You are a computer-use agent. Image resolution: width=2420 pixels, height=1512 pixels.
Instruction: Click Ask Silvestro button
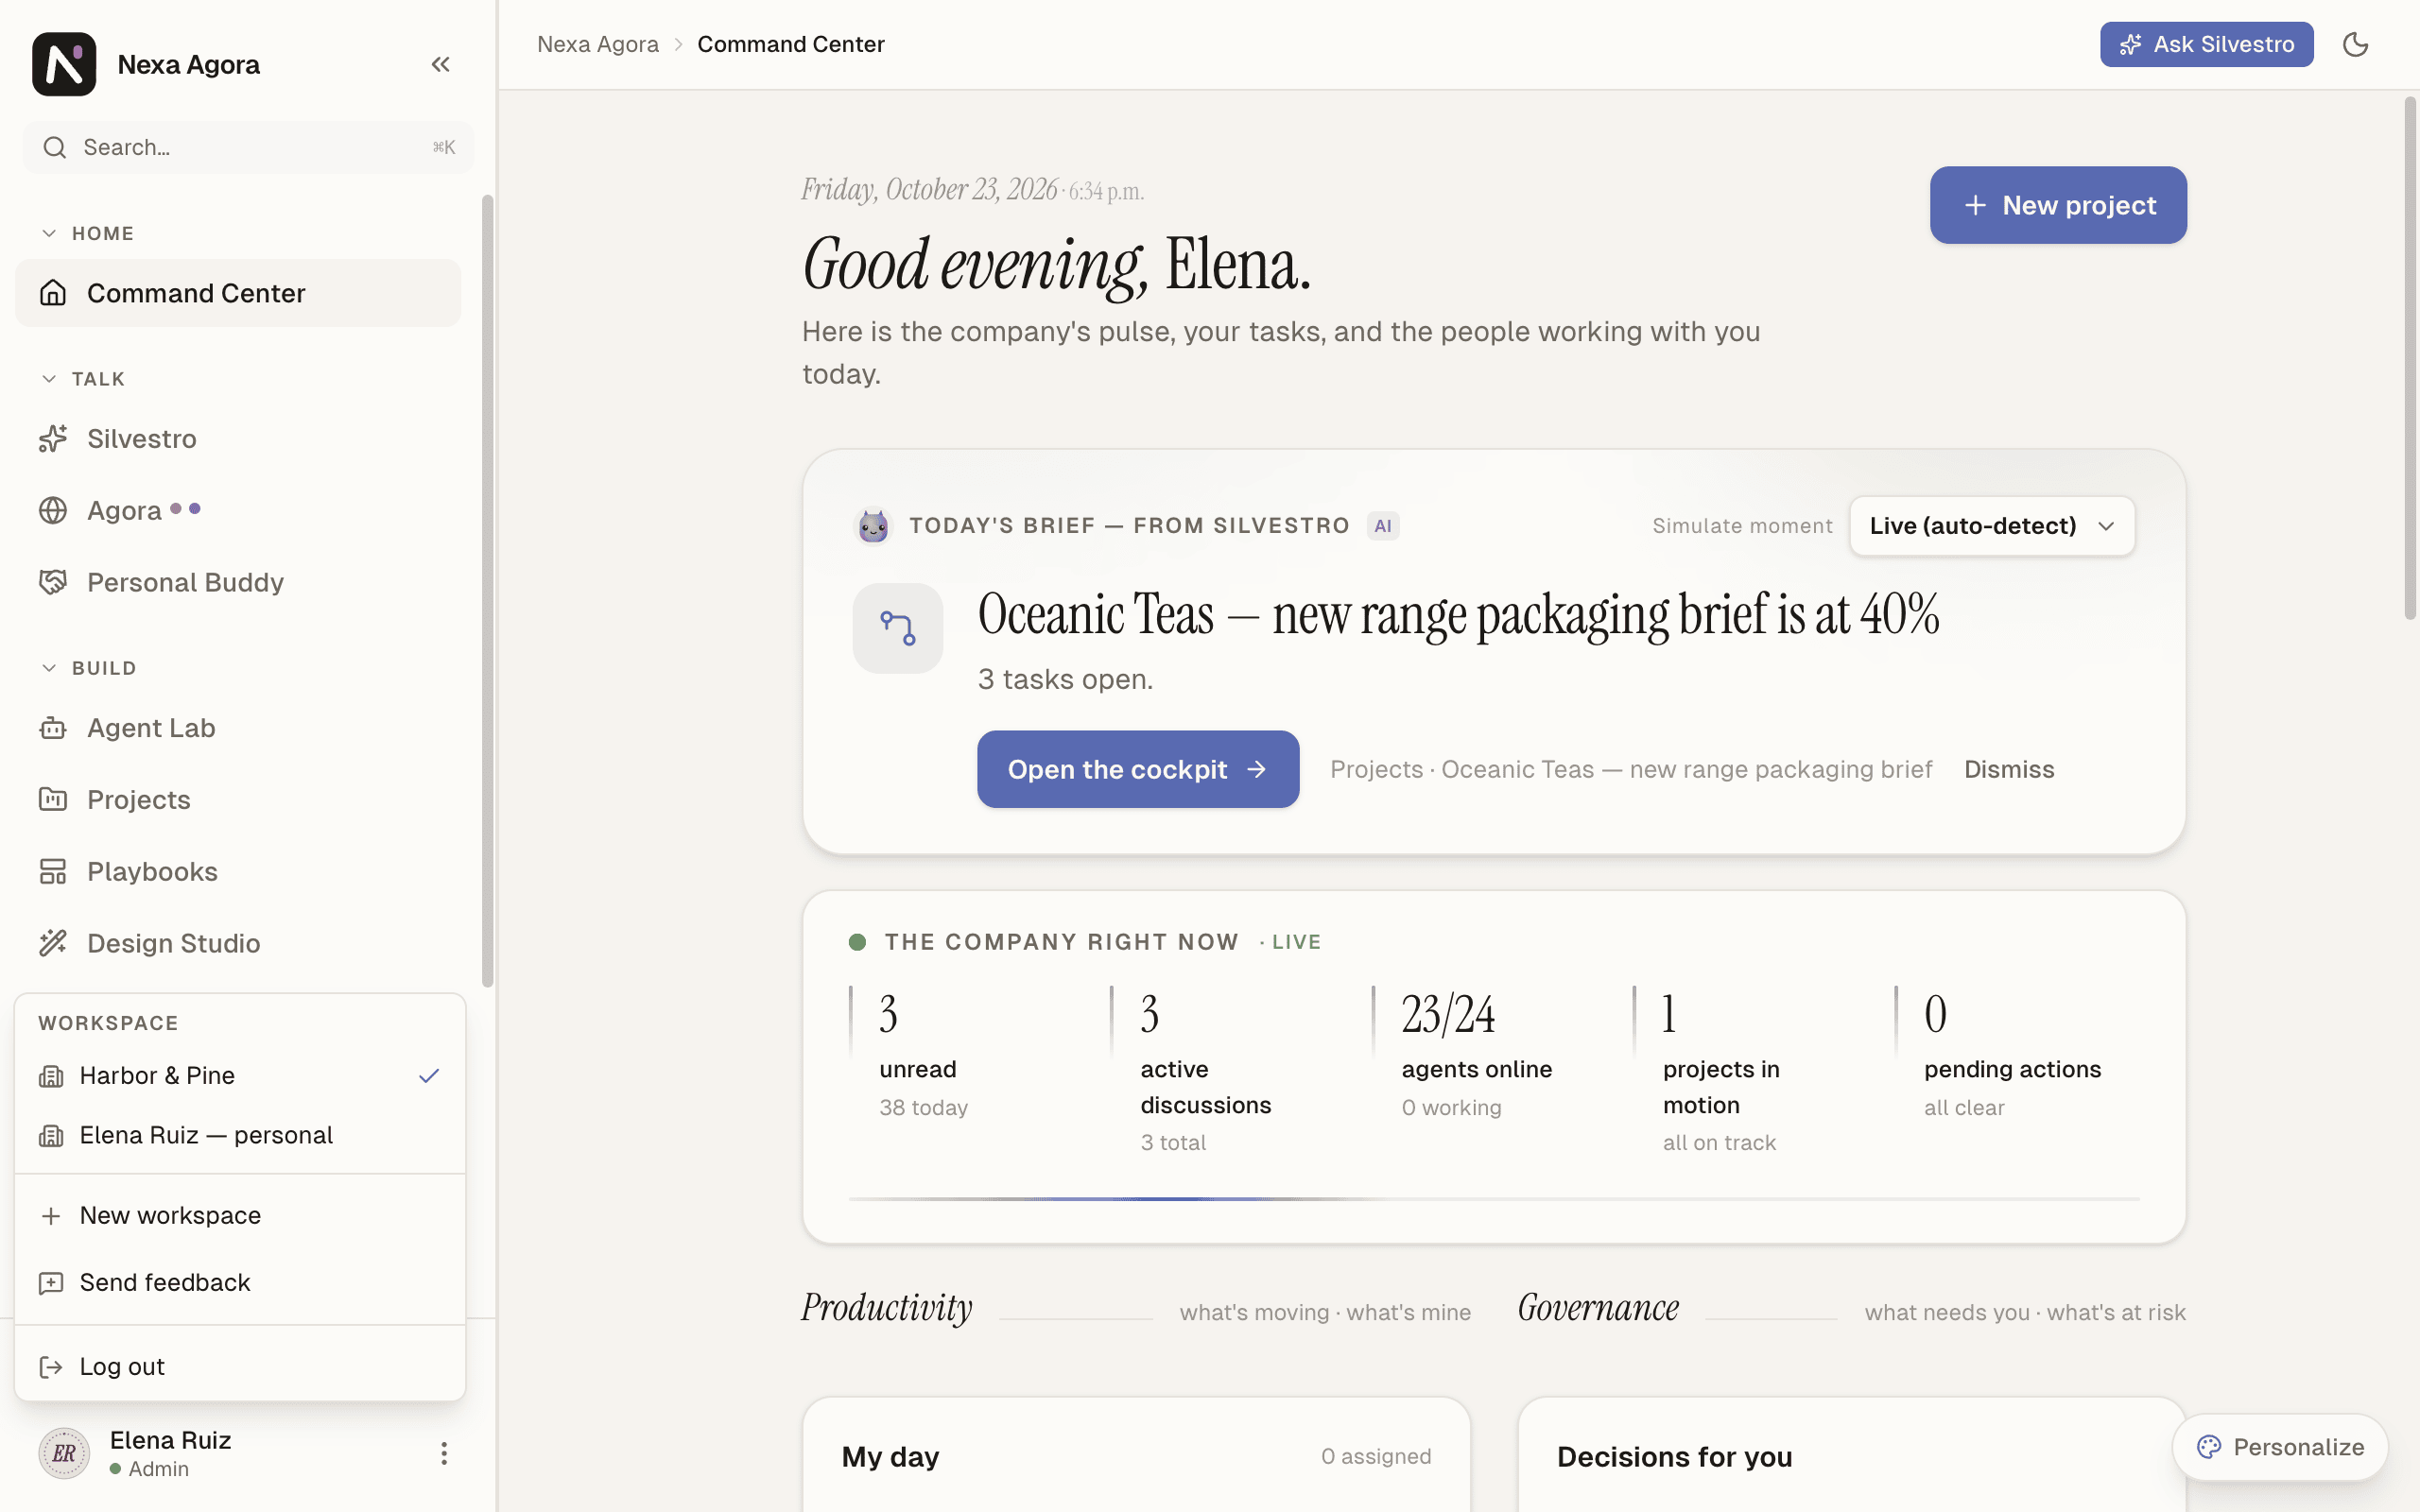(x=2206, y=44)
